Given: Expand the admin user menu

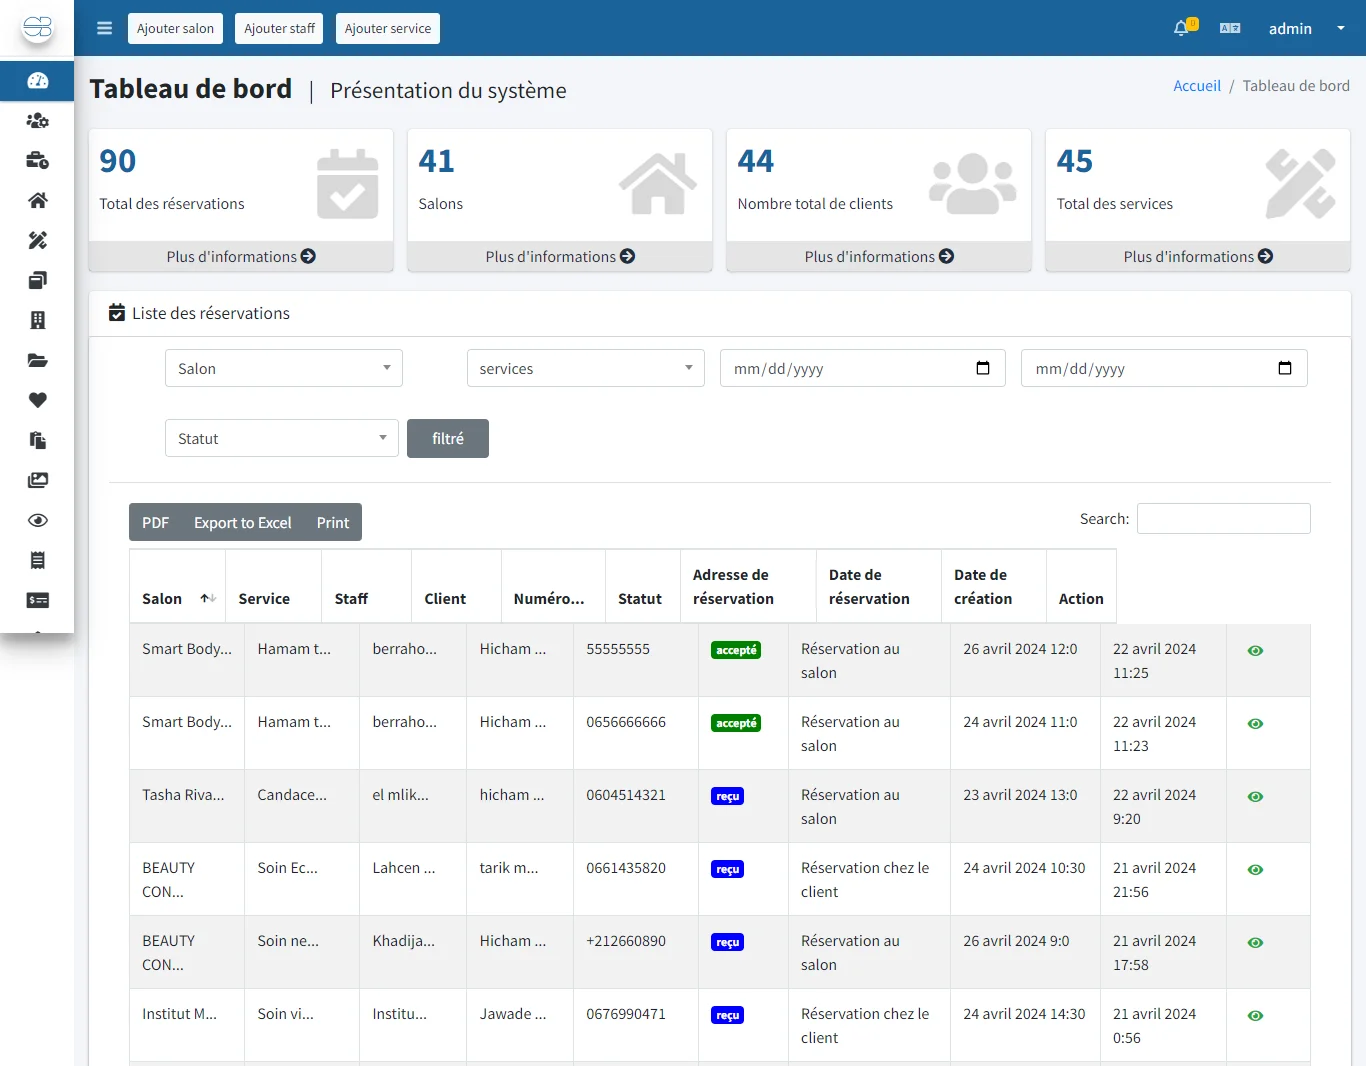Looking at the screenshot, I should point(1306,28).
